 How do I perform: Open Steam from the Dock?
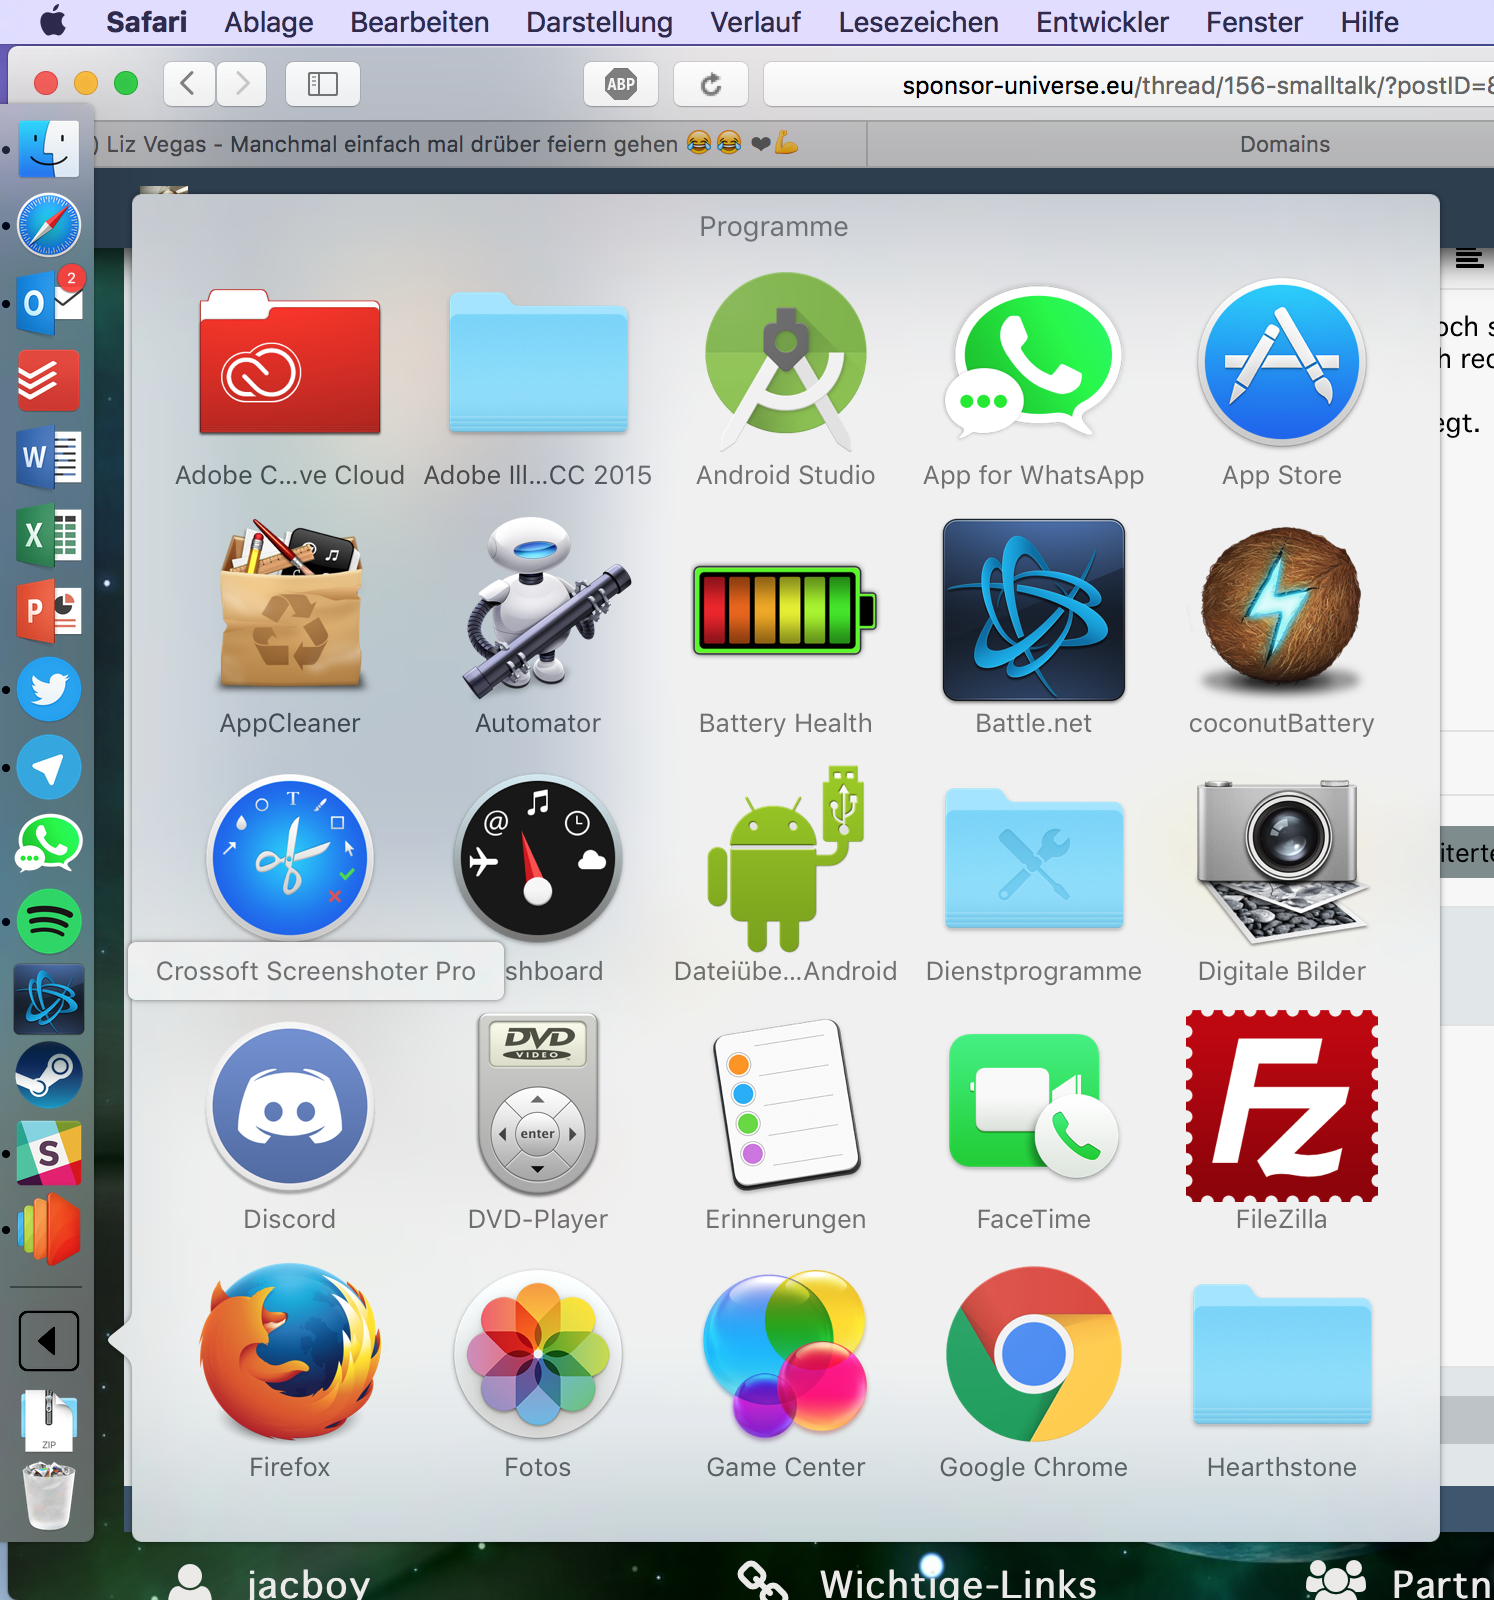coord(48,1076)
